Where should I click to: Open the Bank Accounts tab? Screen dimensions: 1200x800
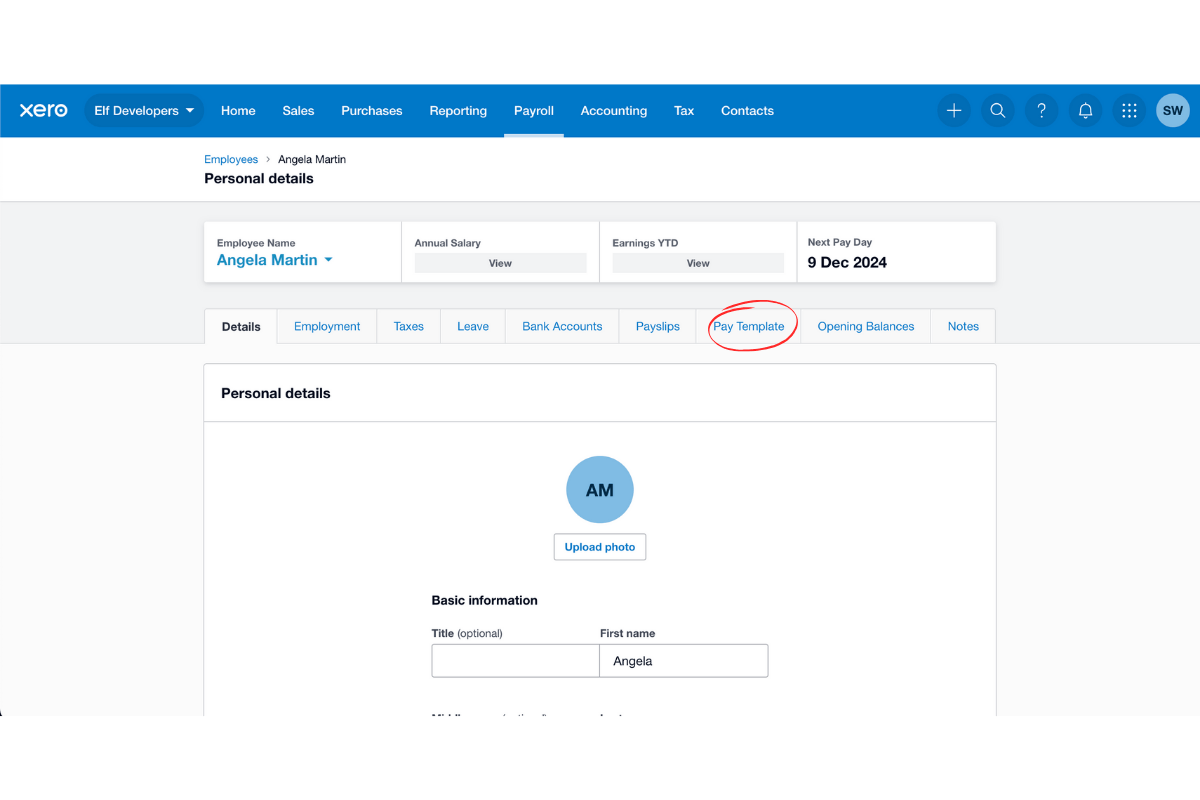[x=561, y=326]
